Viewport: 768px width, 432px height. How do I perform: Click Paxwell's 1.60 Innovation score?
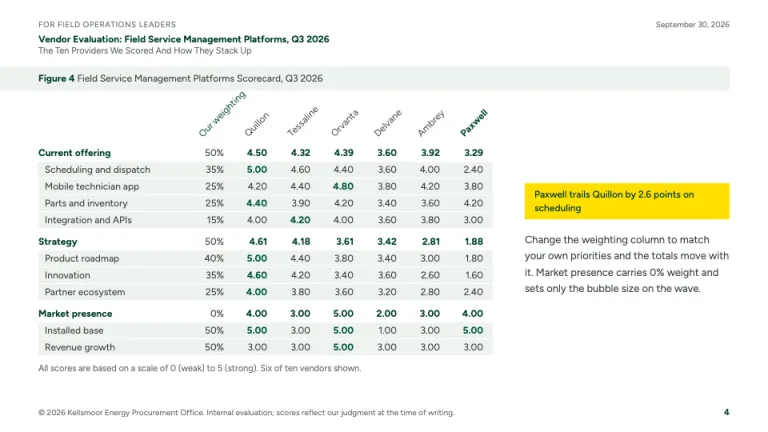(x=474, y=275)
